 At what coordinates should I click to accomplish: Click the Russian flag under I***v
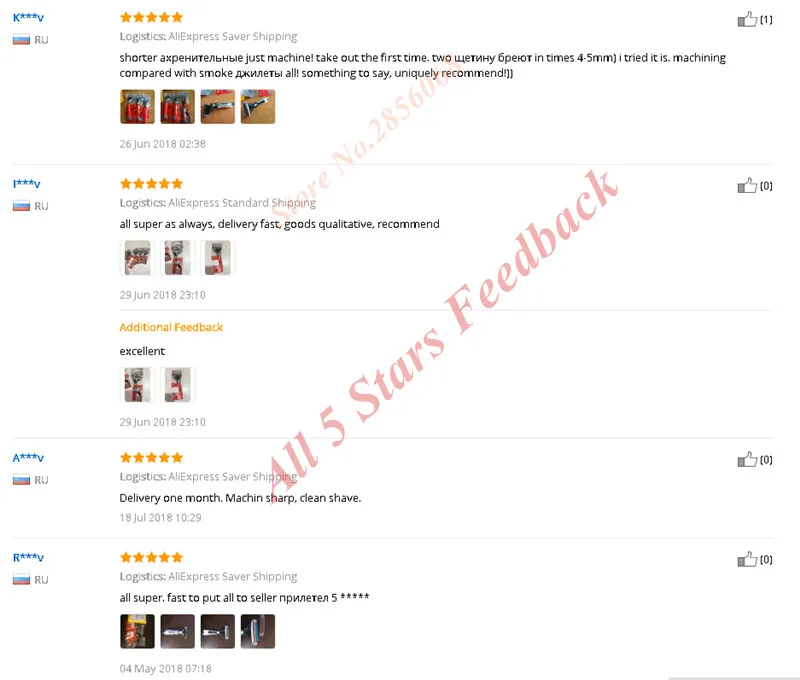21,206
